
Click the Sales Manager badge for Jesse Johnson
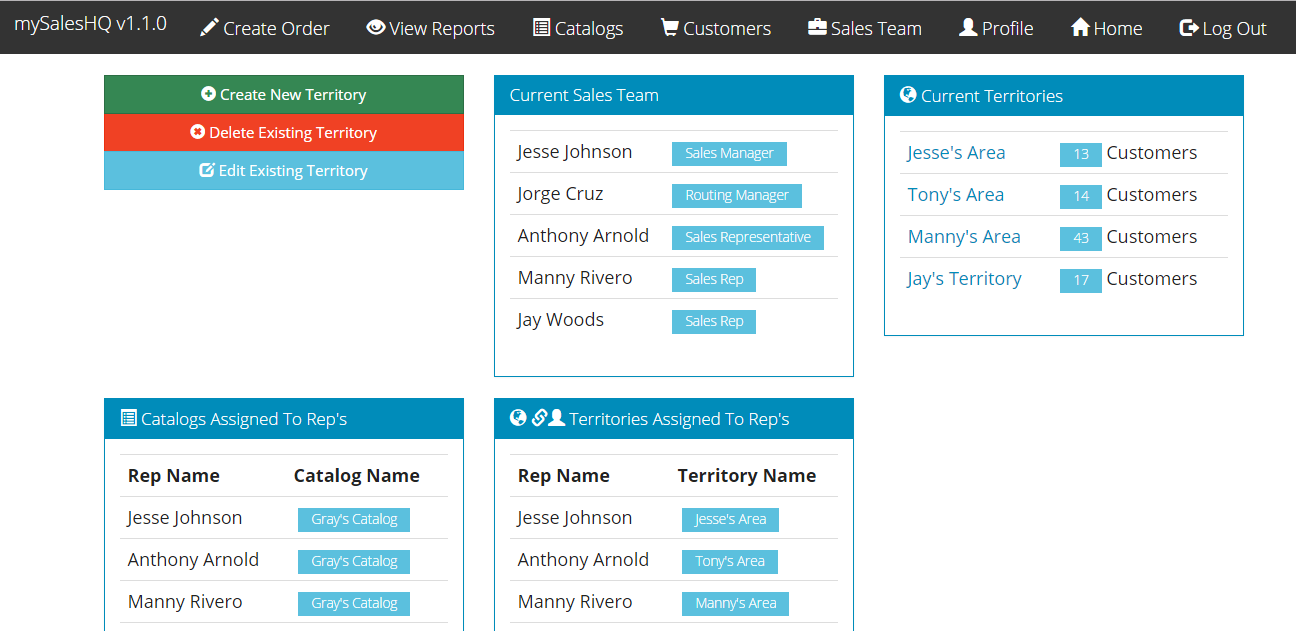pos(729,153)
